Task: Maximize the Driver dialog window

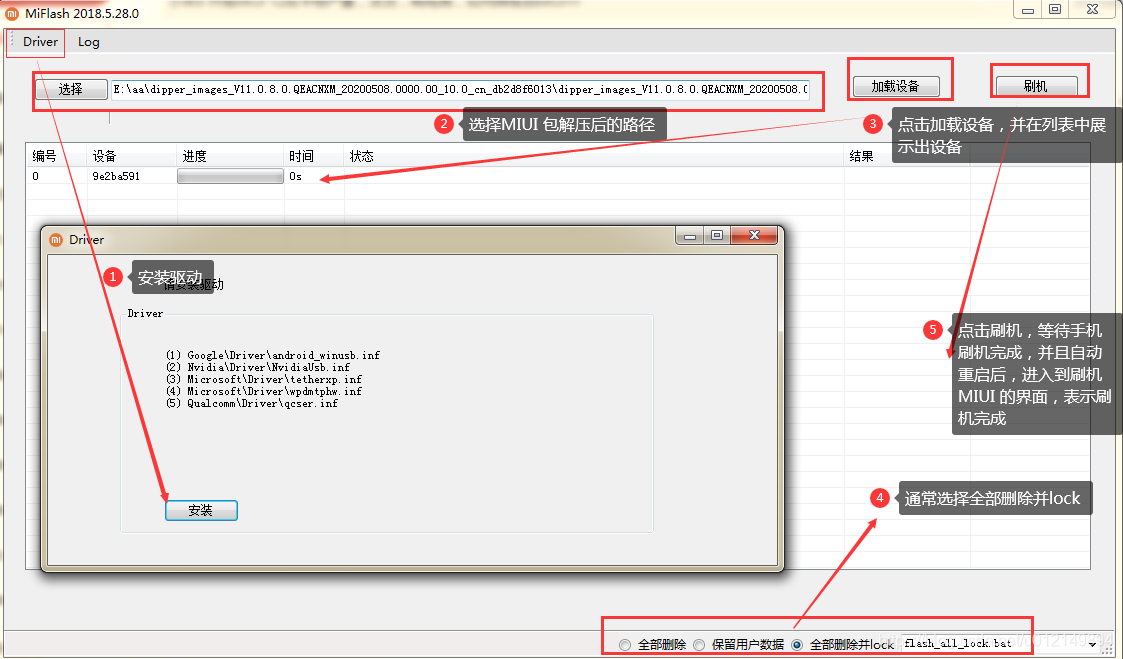Action: tap(717, 236)
